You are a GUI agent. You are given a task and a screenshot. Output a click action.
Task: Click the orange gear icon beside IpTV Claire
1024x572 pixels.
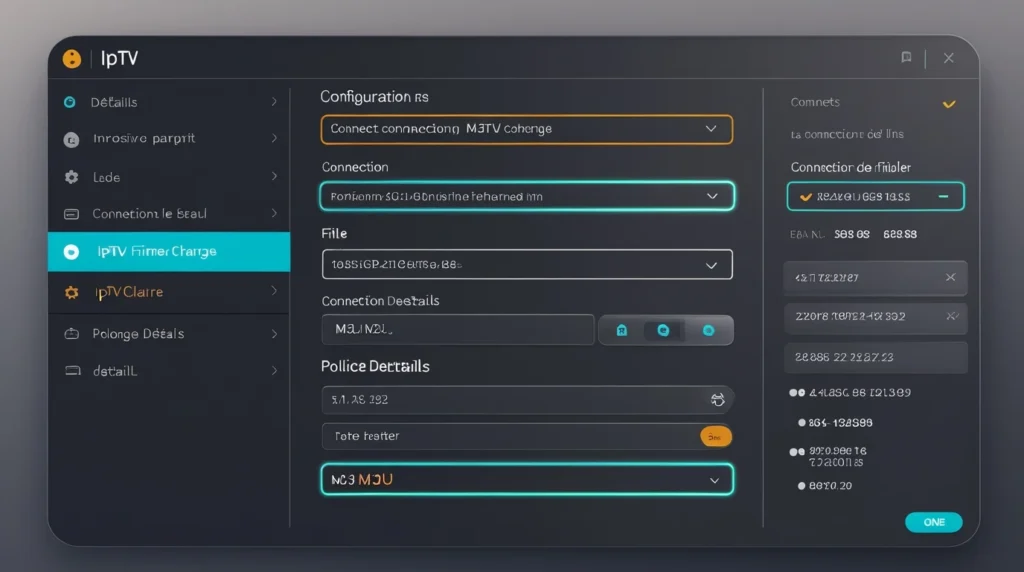[x=71, y=293]
